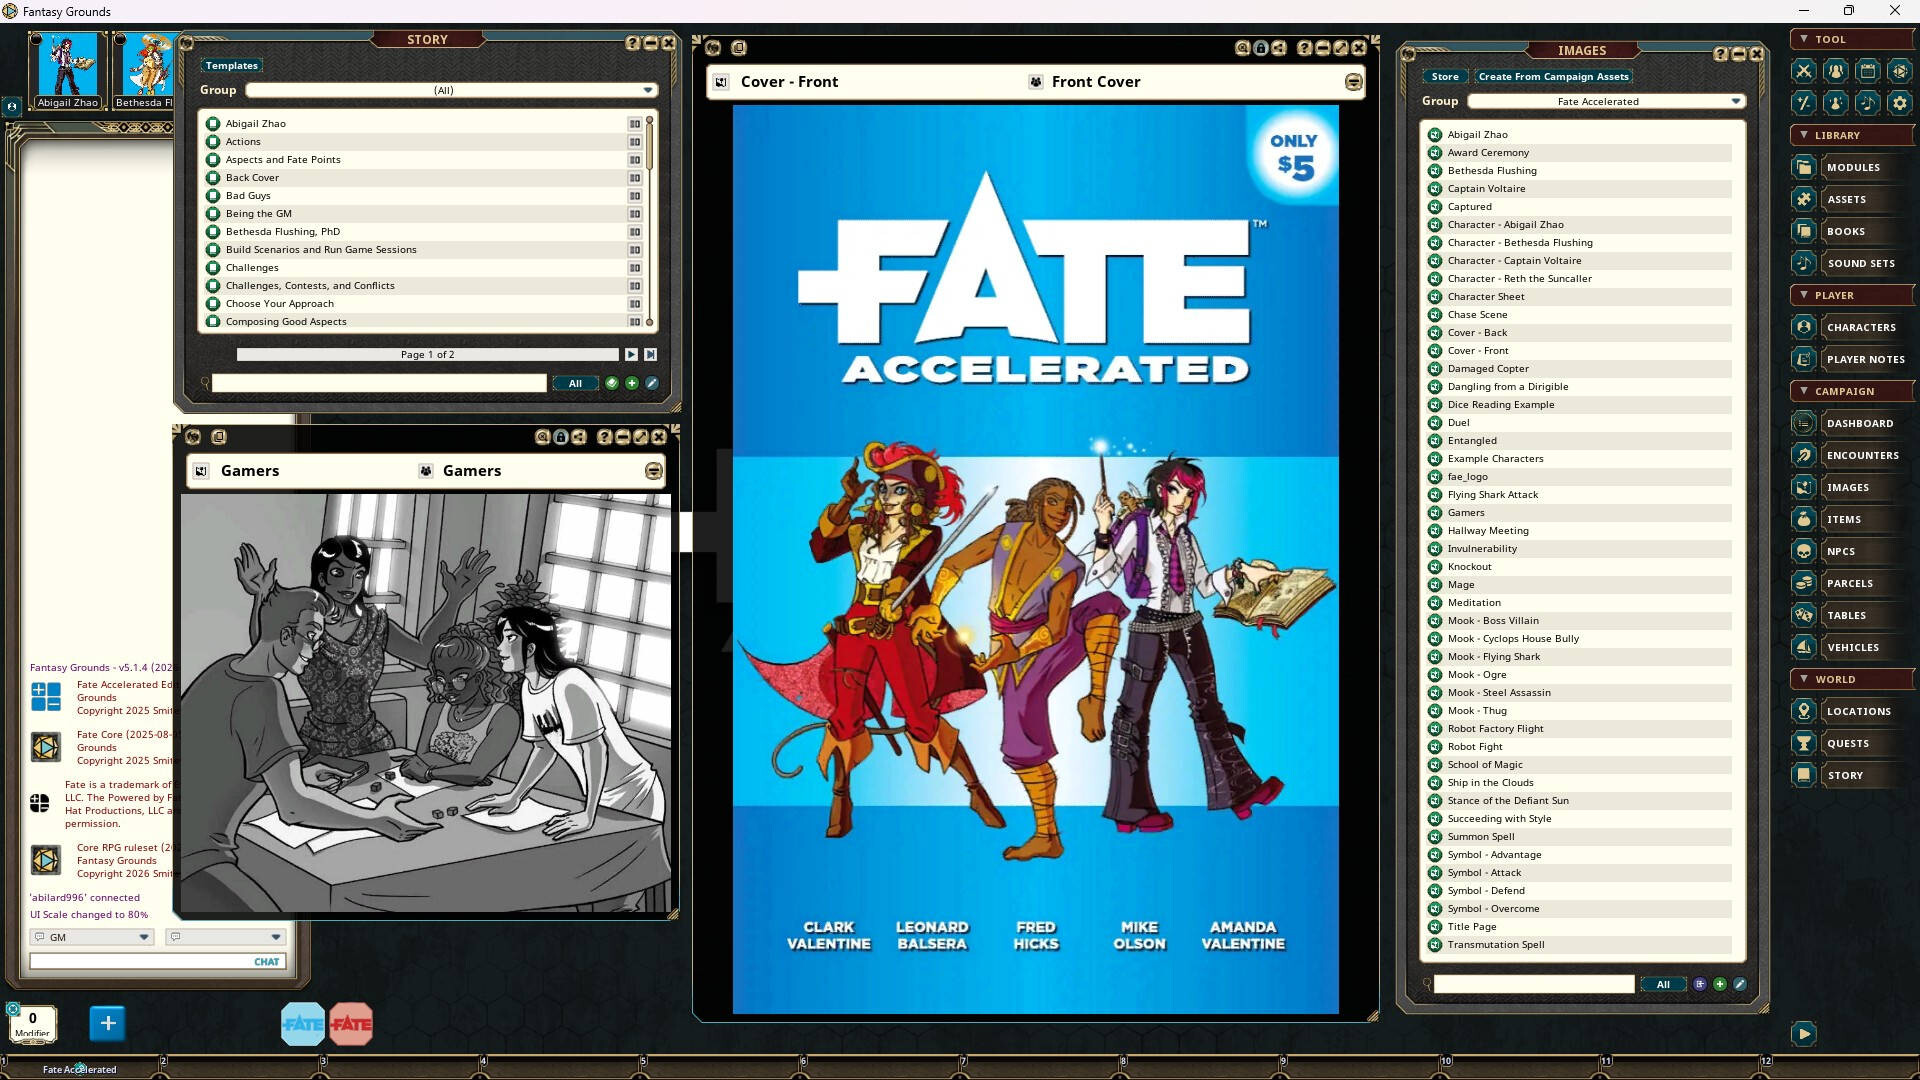Collapse the LIBRARY sidebar section

click(1803, 135)
